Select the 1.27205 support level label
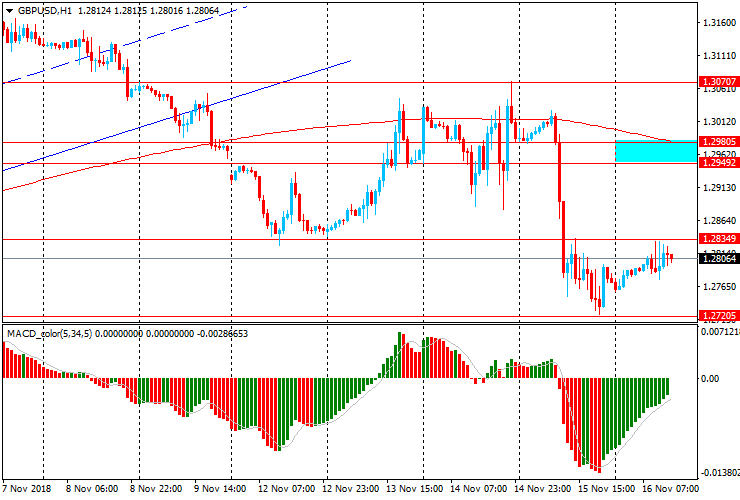This screenshot has height=500, width=740. click(719, 316)
